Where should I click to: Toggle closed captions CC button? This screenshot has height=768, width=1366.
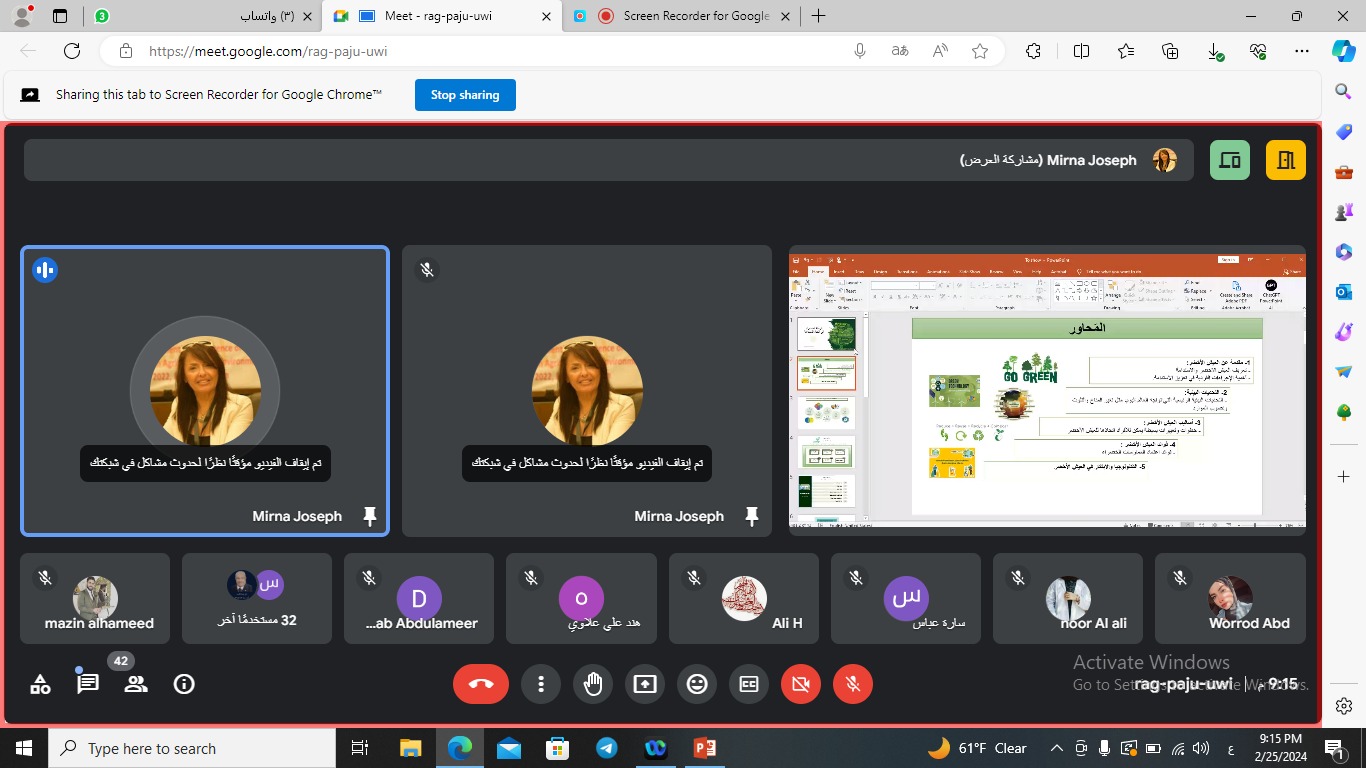tap(749, 684)
